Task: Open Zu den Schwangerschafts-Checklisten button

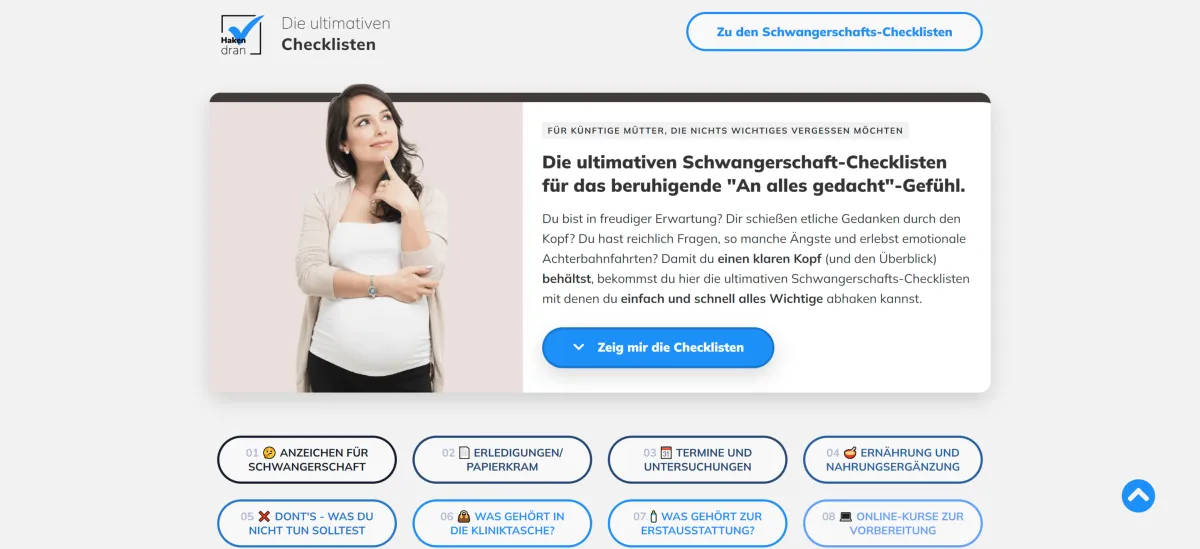Action: pyautogui.click(x=834, y=32)
